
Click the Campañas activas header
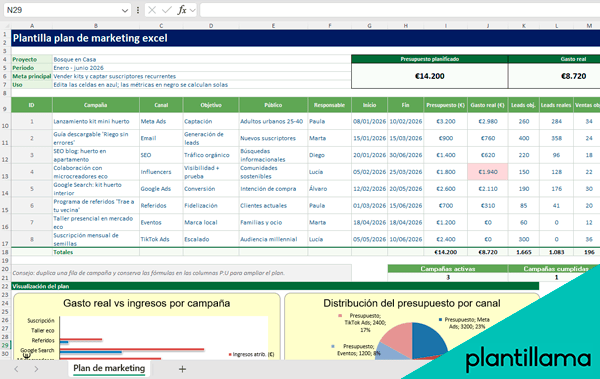[448, 269]
